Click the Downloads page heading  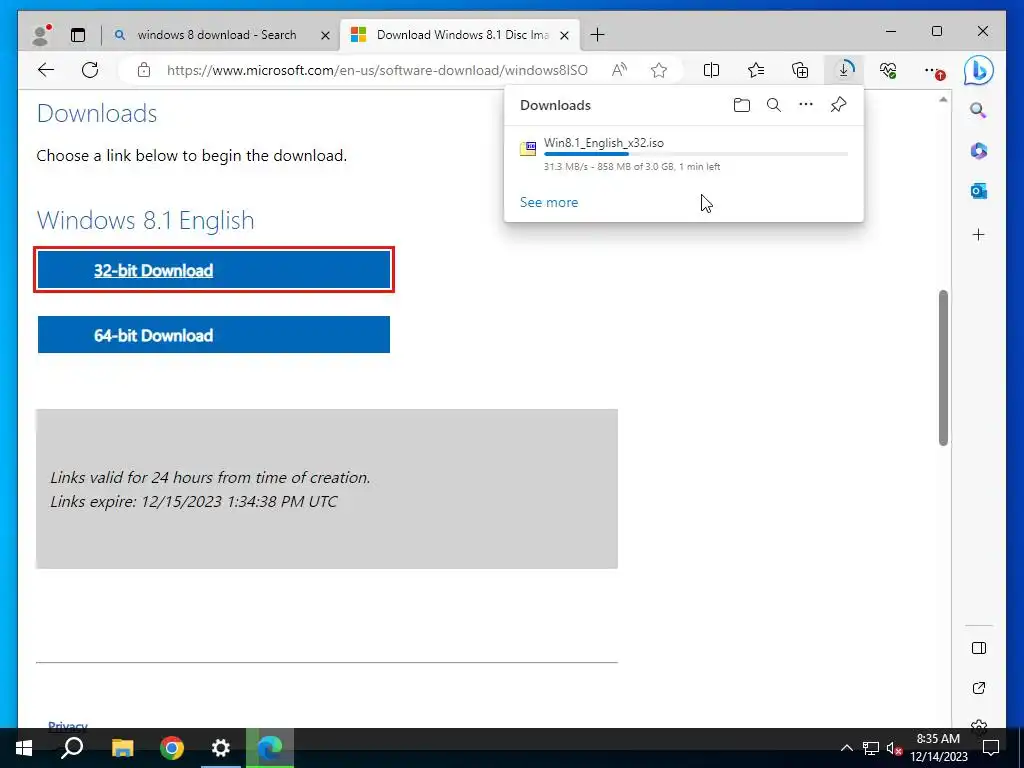click(97, 114)
